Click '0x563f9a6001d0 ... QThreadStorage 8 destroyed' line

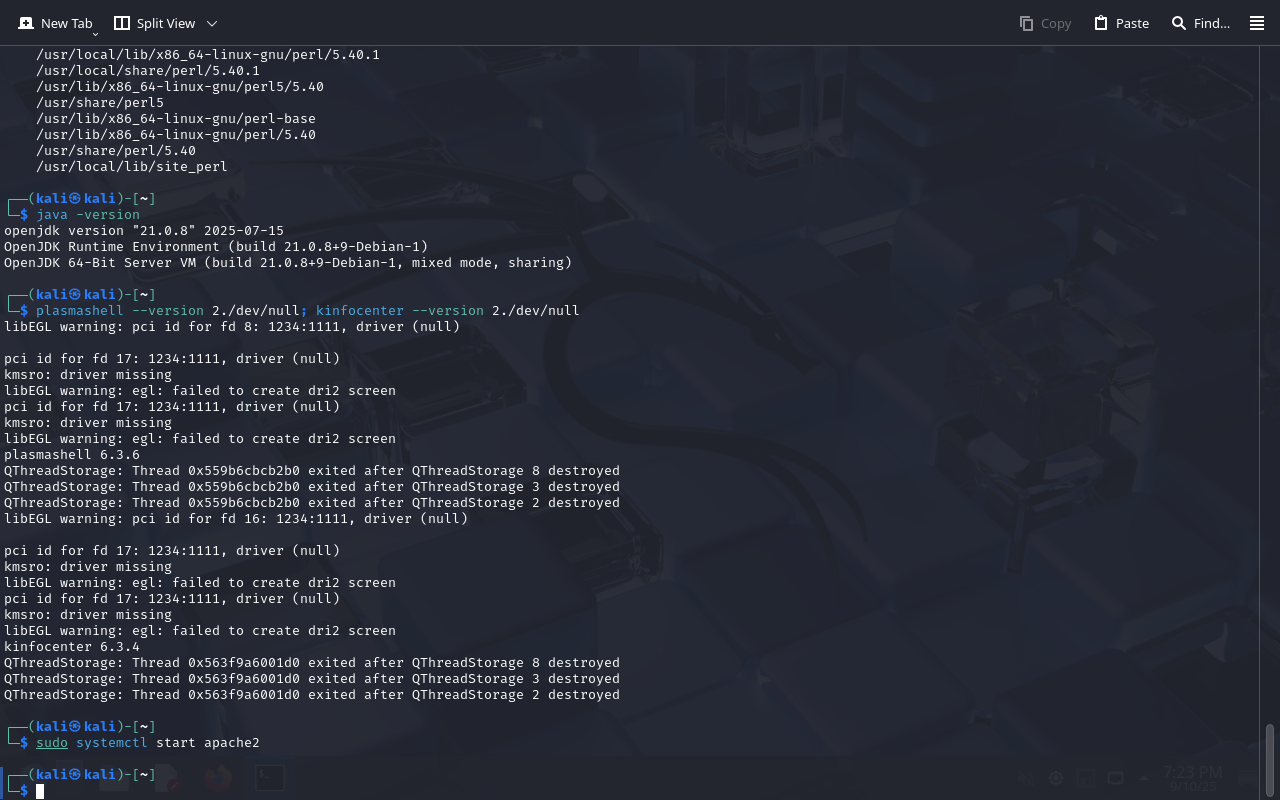(x=312, y=663)
